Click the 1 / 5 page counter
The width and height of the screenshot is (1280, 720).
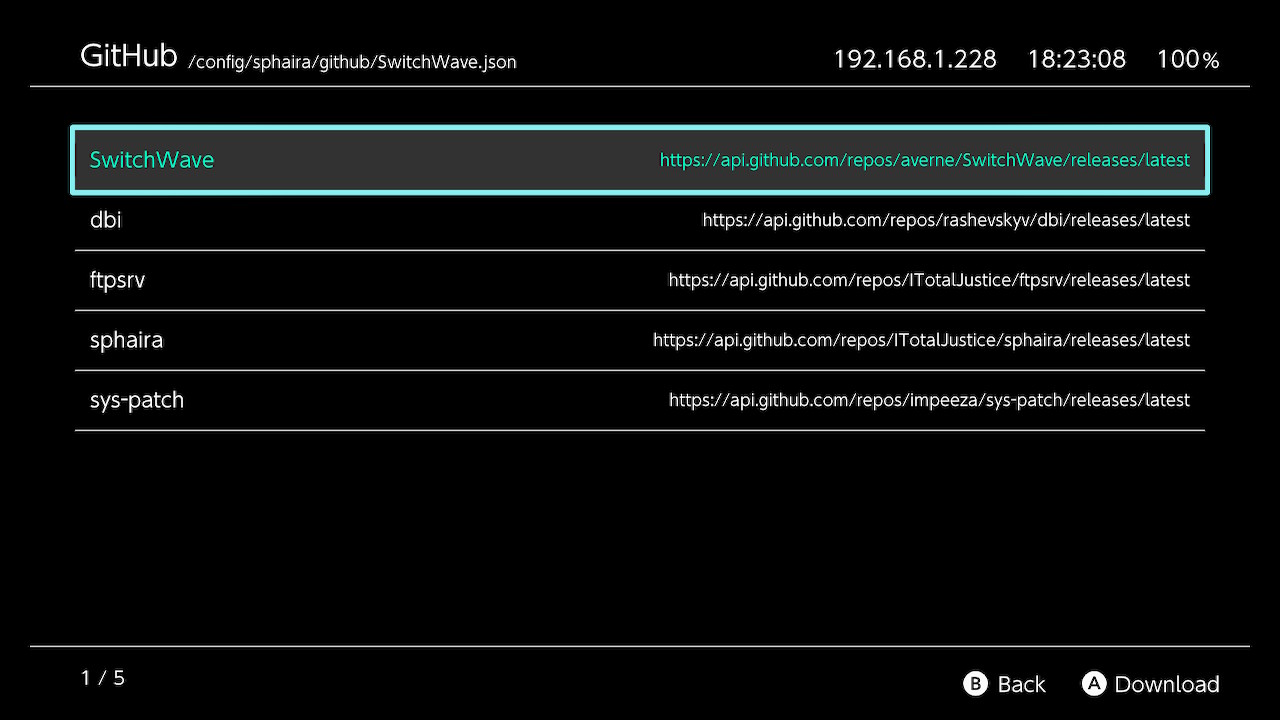[x=103, y=678]
